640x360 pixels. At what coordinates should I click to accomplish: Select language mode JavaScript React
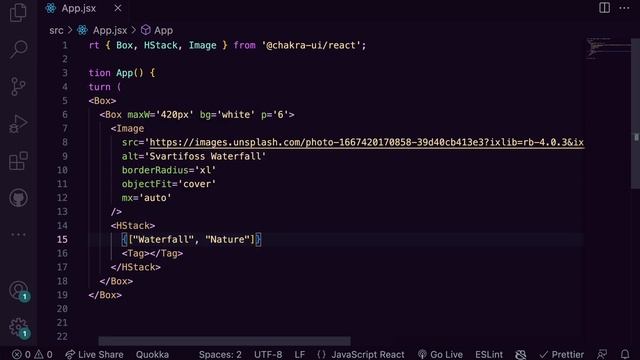coord(361,354)
